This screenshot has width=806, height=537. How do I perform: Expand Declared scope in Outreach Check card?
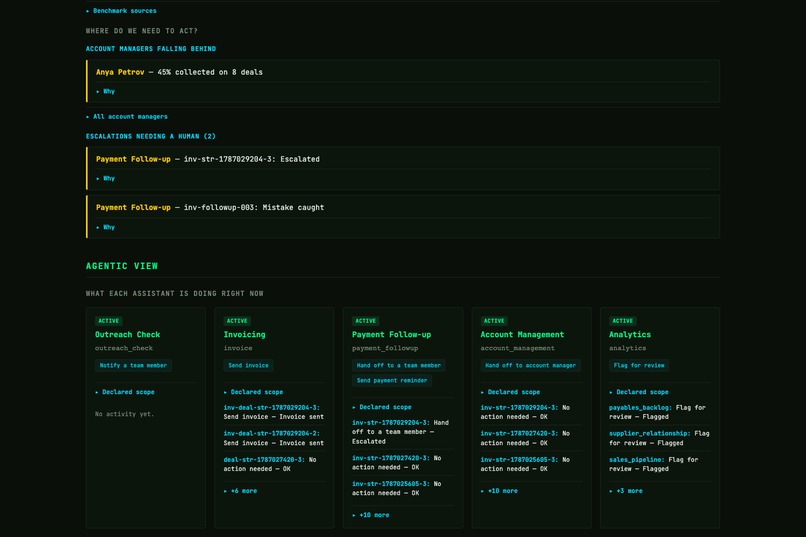click(125, 392)
